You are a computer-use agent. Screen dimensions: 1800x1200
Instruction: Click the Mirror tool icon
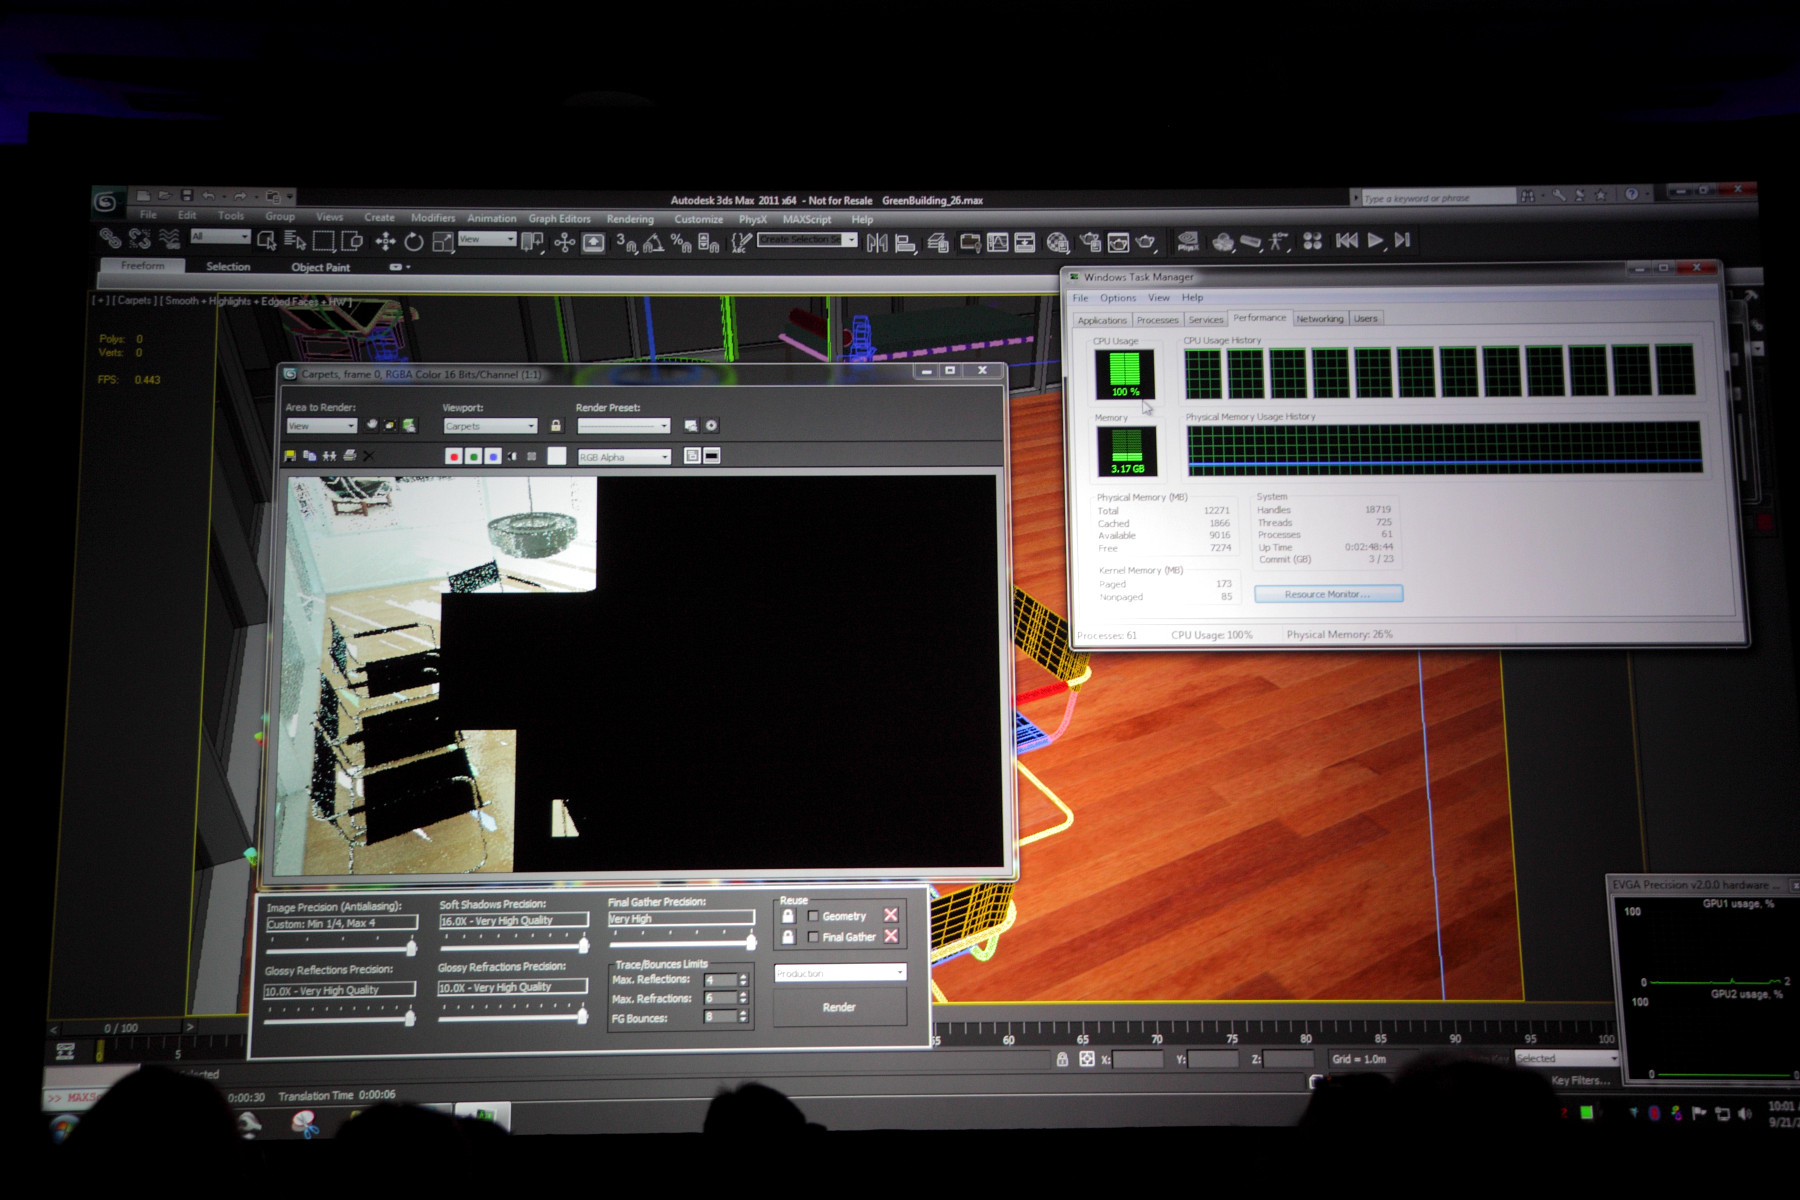tap(877, 242)
